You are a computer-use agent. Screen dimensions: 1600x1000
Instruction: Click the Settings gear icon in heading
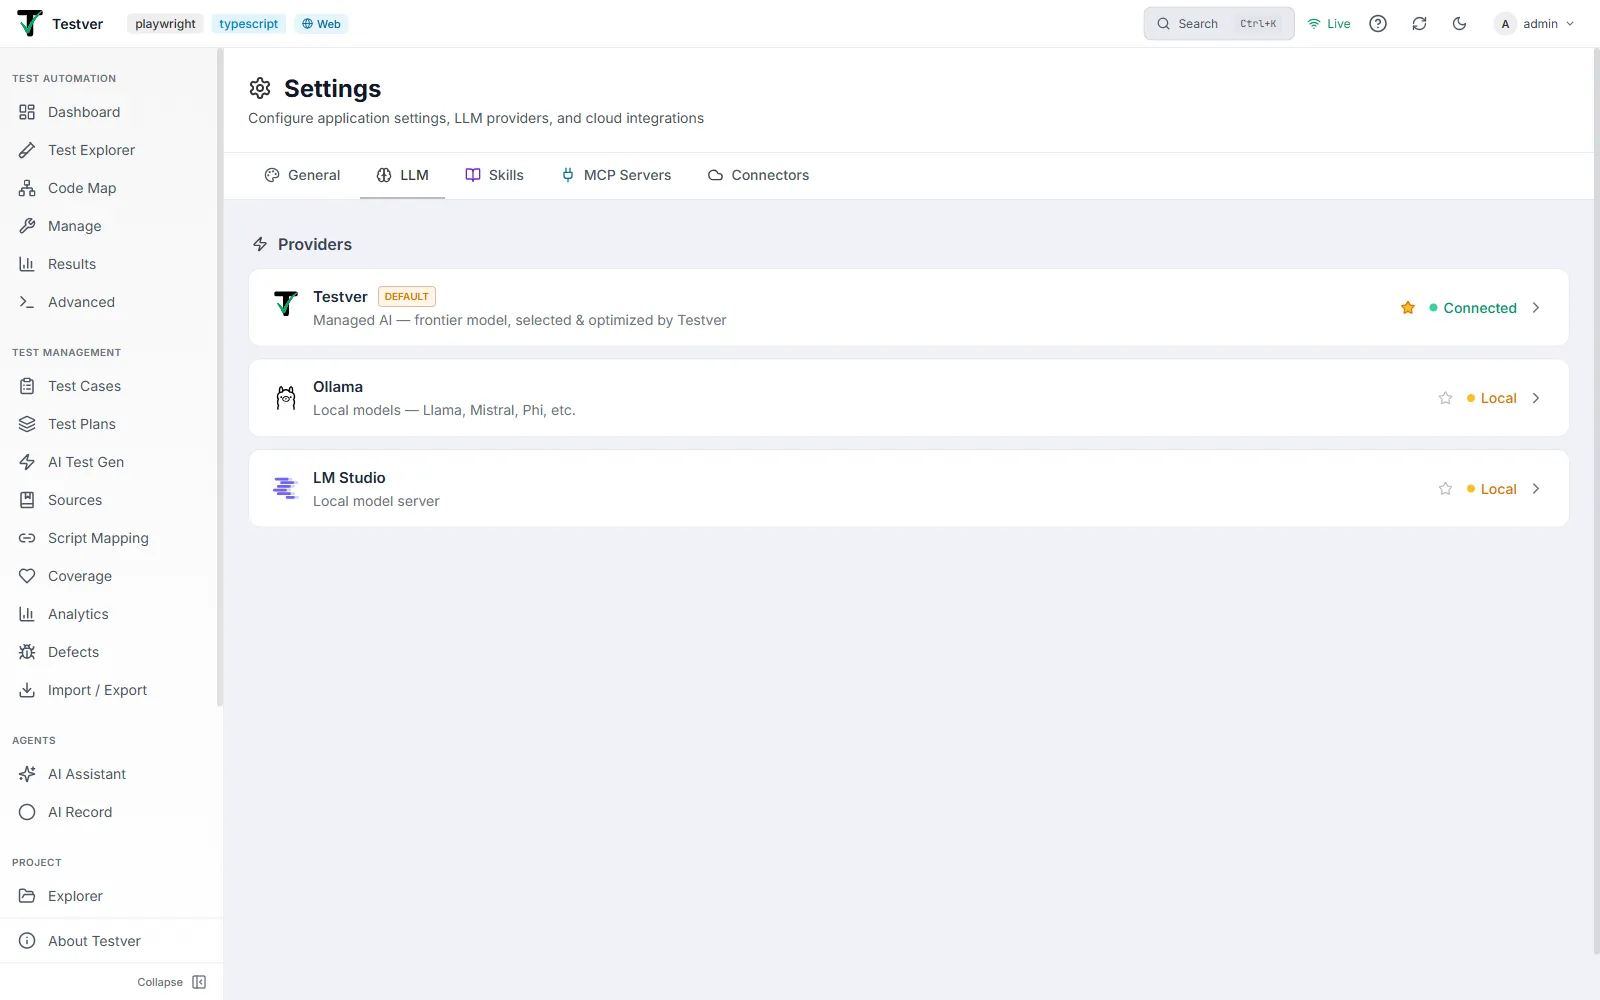[x=260, y=88]
